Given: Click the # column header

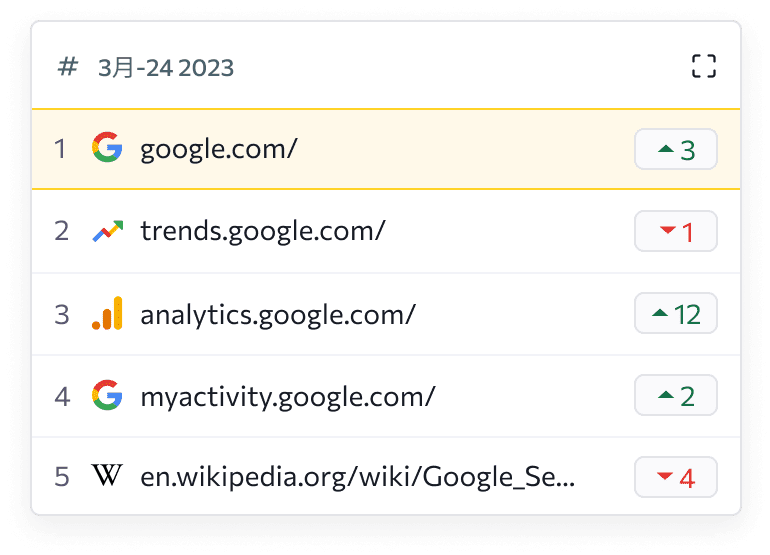Looking at the screenshot, I should coord(68,67).
